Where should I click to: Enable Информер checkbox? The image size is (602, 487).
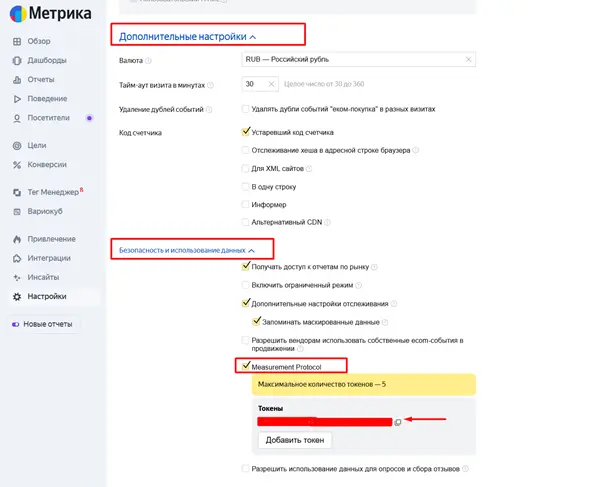[x=246, y=204]
